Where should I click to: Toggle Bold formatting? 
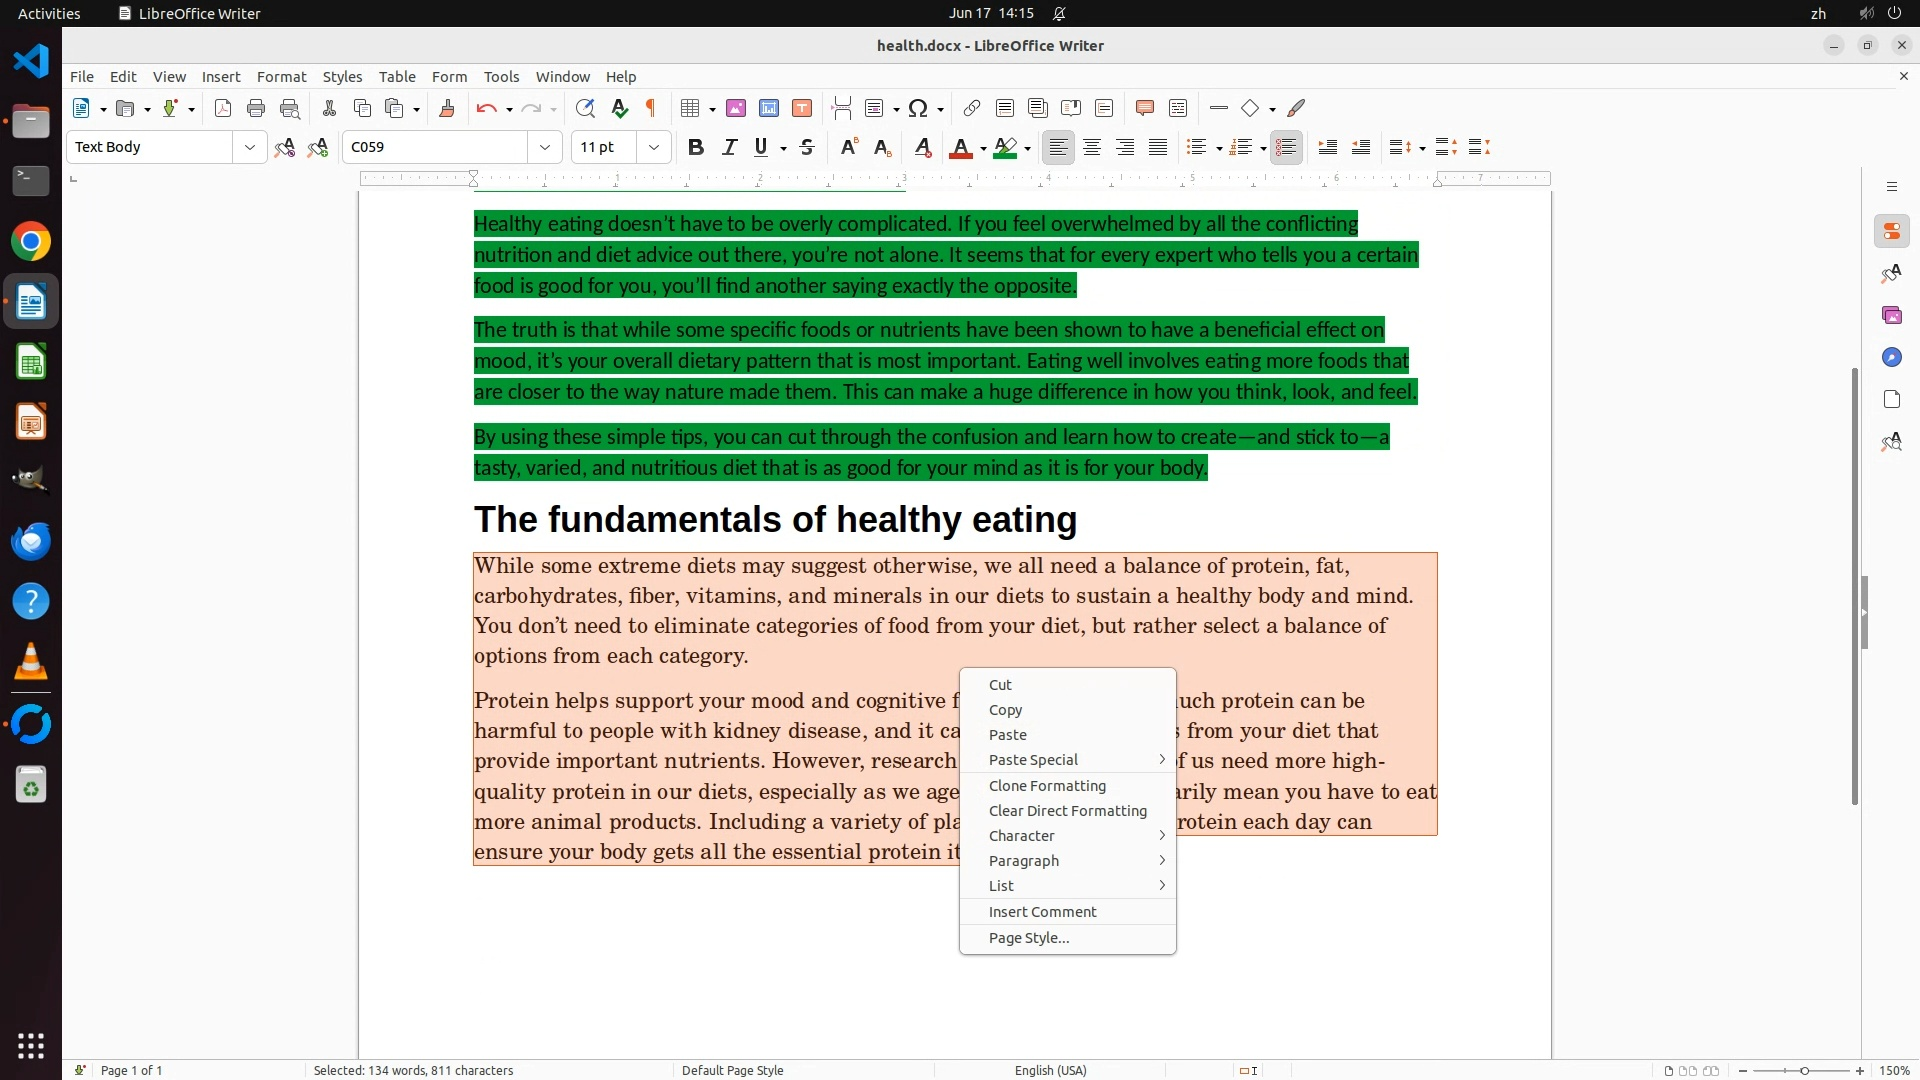coord(696,147)
